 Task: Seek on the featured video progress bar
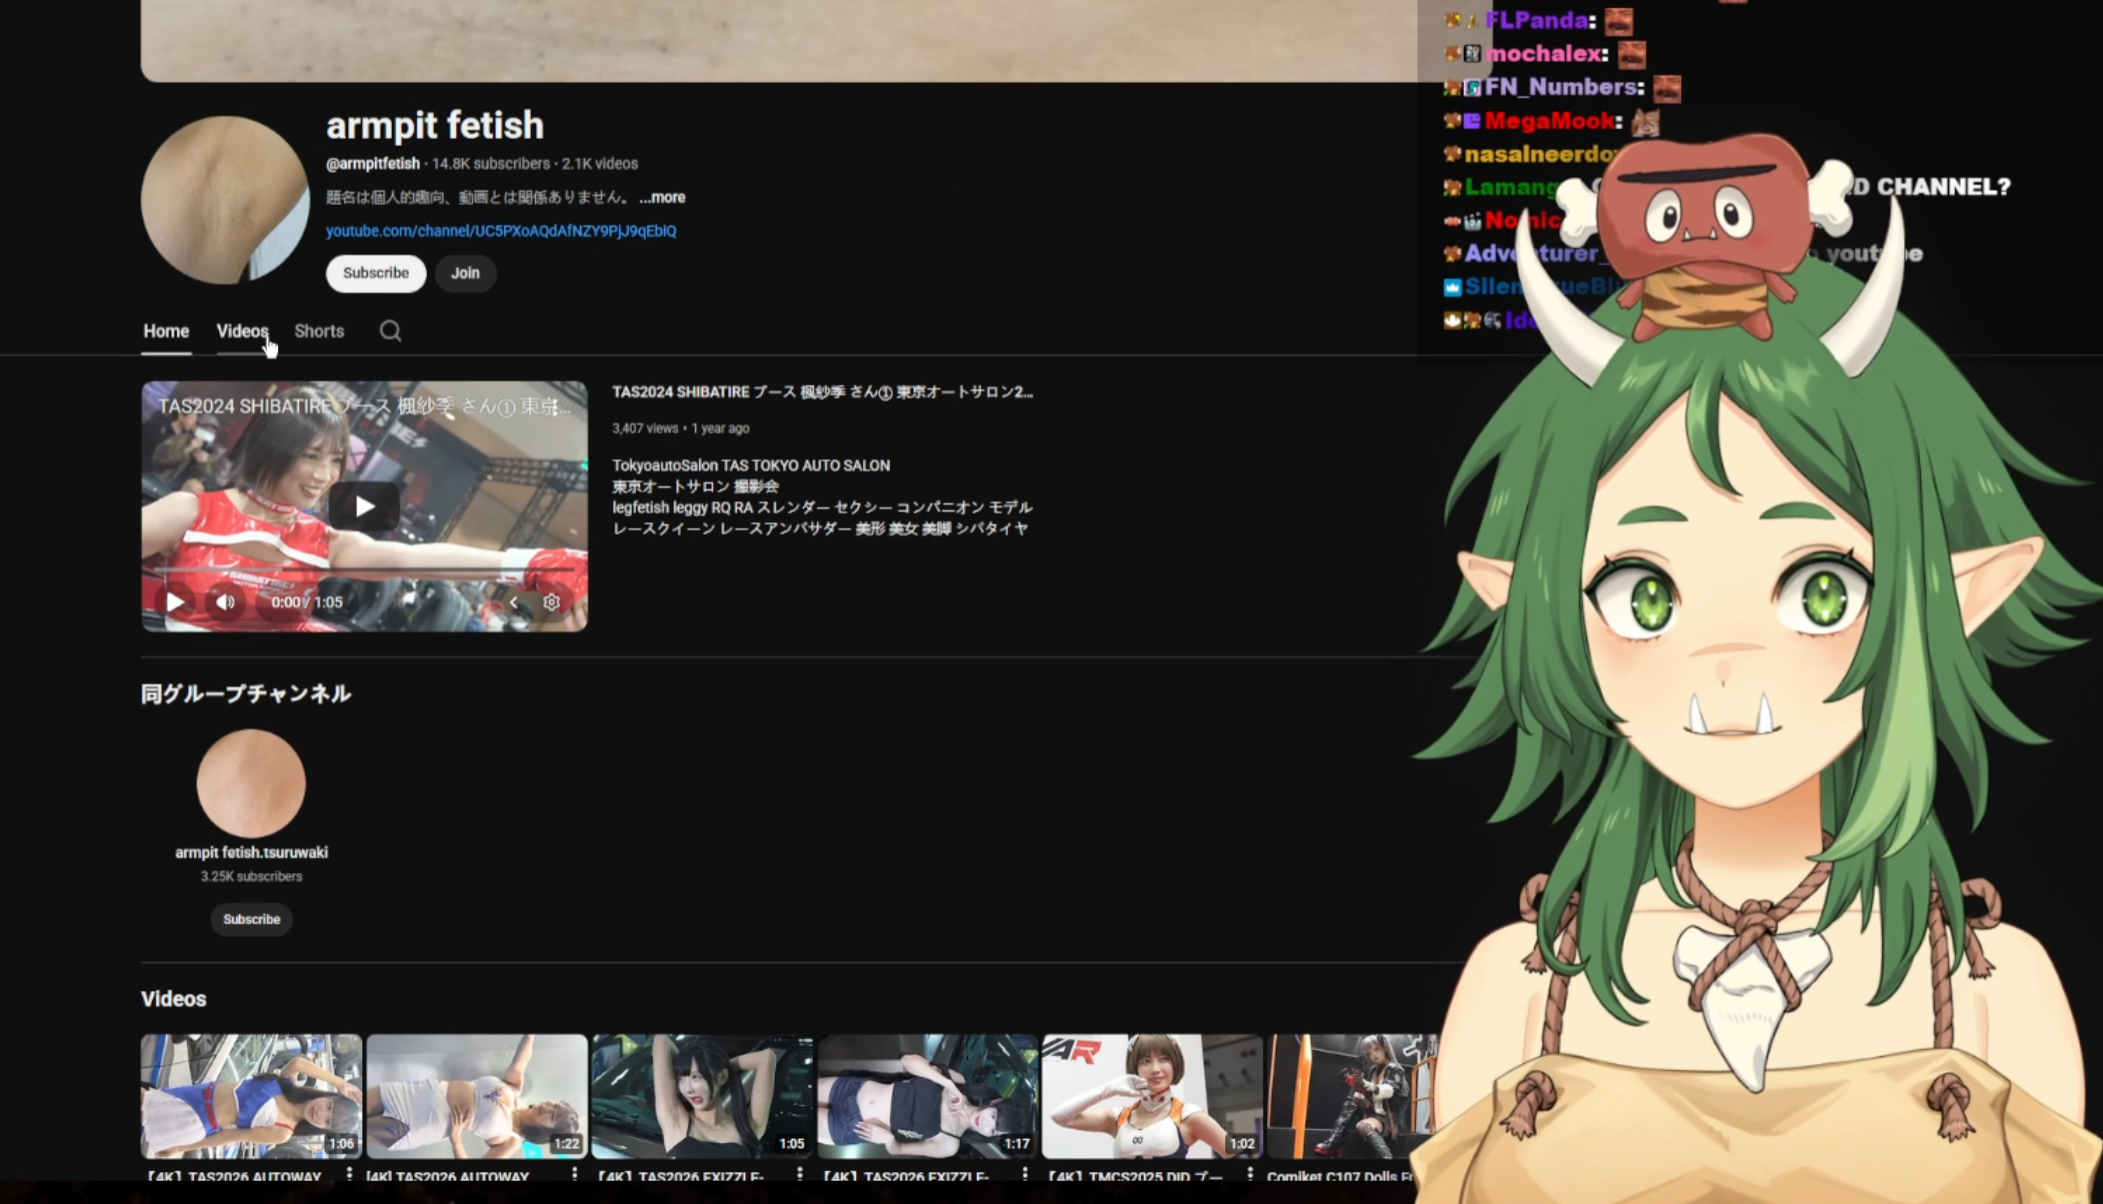[364, 571]
